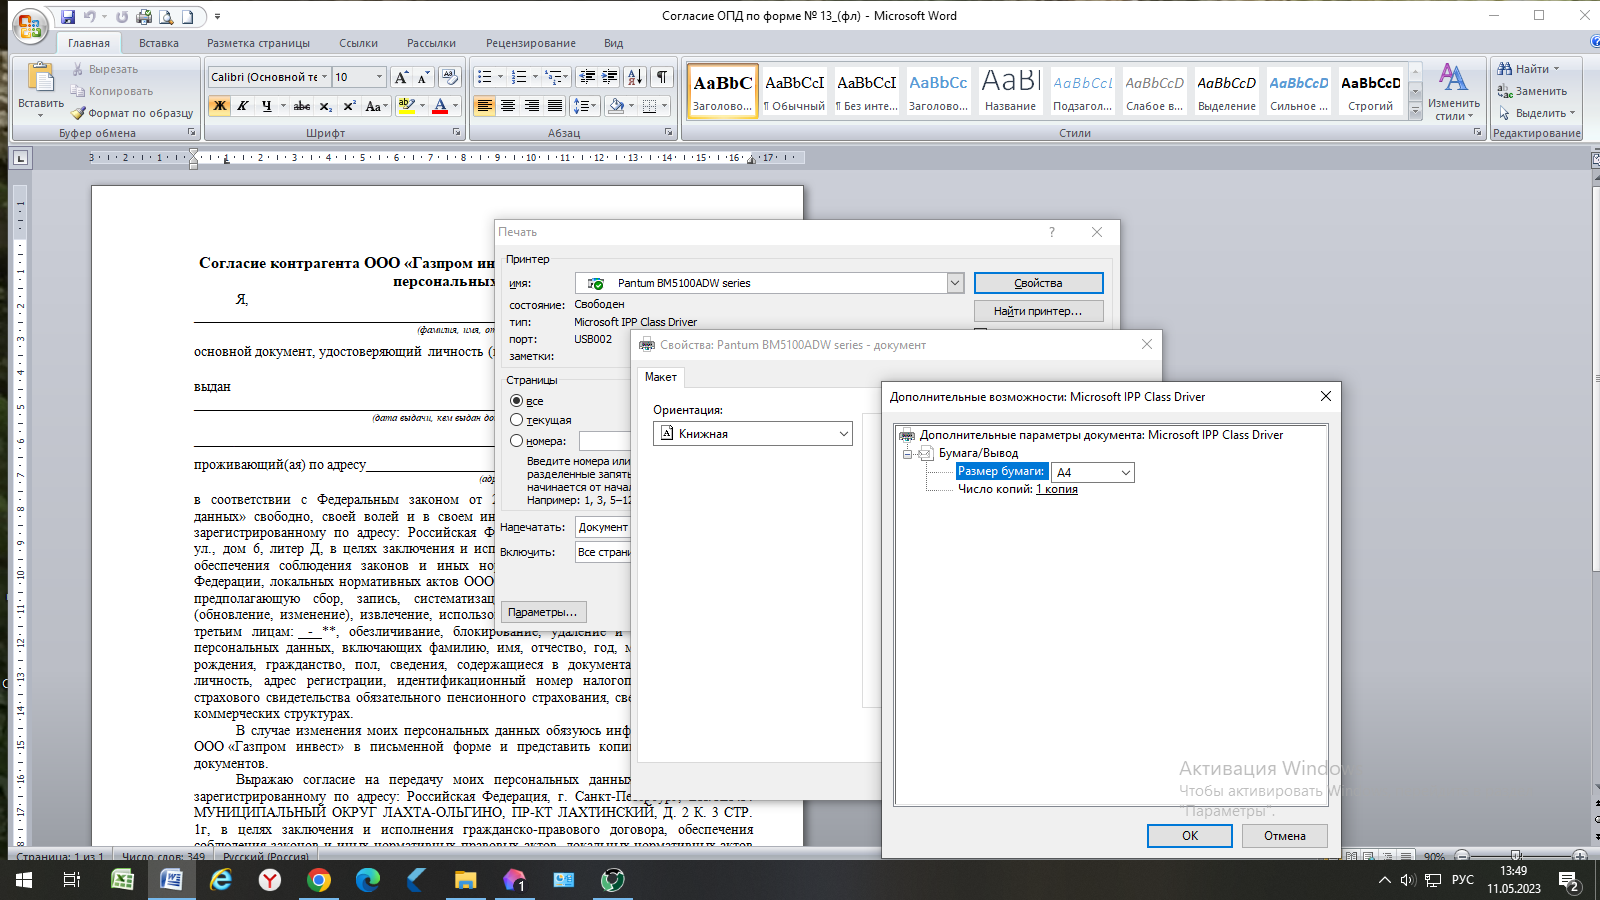Image resolution: width=1600 pixels, height=900 pixels.
Task: Open the Напечатать Документ dropdown
Action: pyautogui.click(x=604, y=527)
